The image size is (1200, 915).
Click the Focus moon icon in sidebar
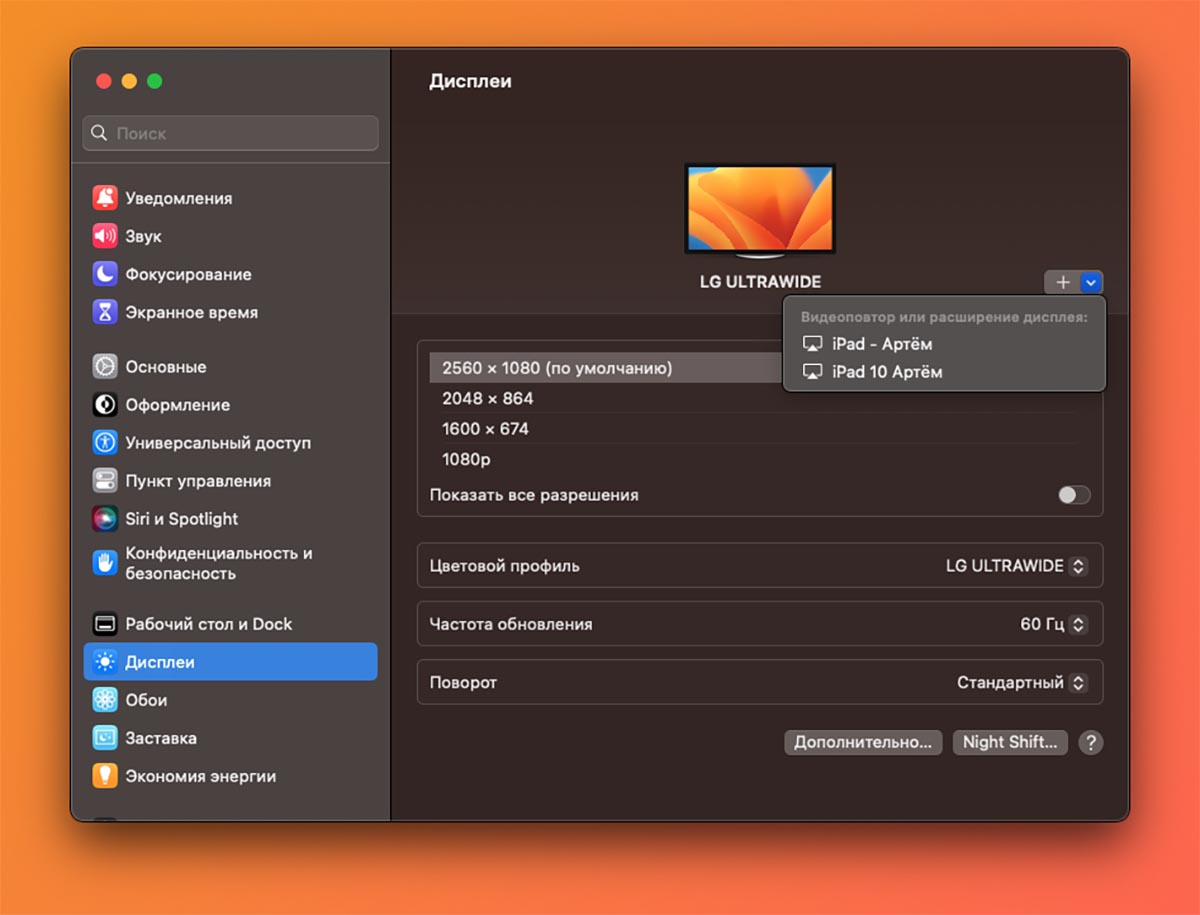click(x=105, y=274)
